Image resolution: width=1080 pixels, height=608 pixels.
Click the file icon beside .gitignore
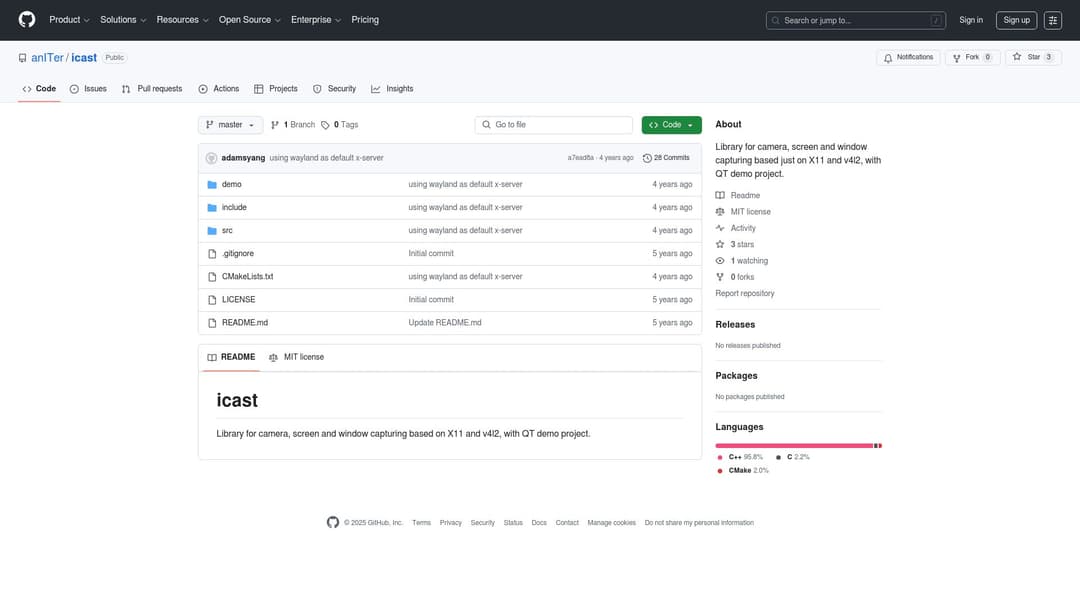point(212,253)
